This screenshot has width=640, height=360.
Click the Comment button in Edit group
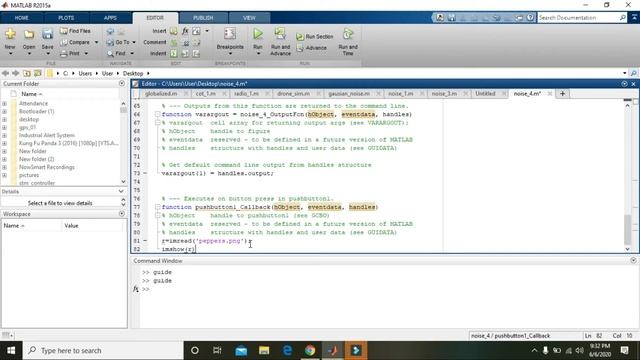[x=155, y=42]
